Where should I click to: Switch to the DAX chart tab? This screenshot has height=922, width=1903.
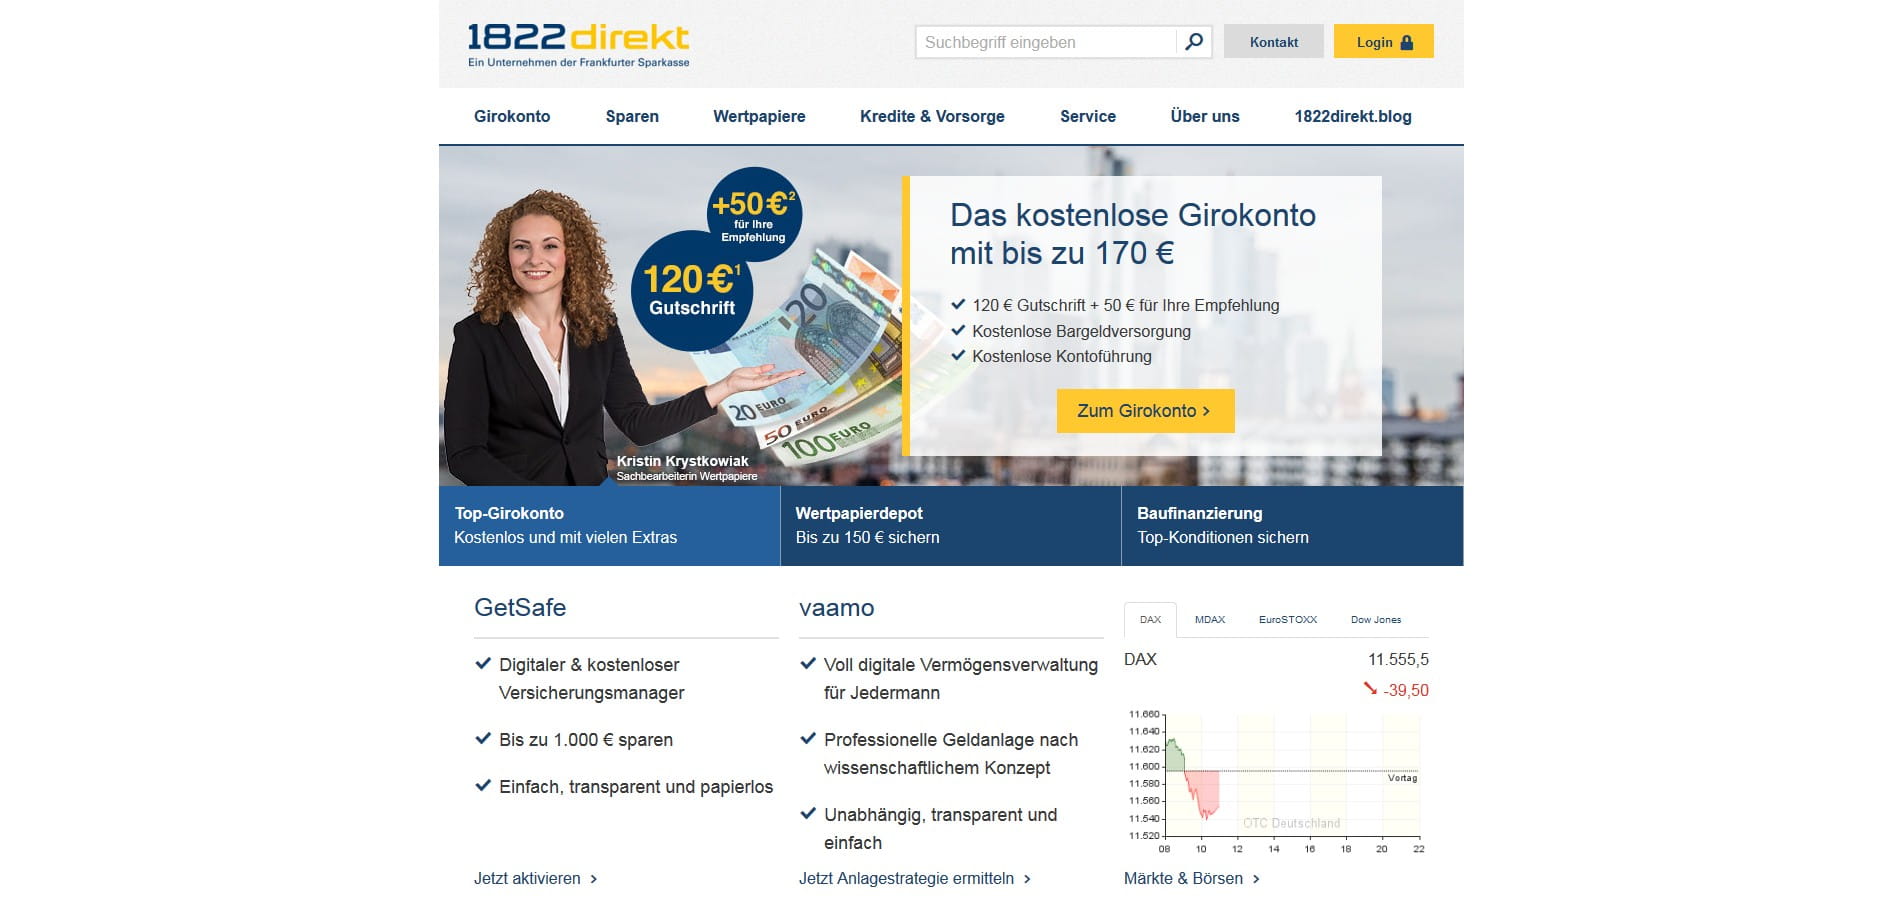click(1150, 620)
